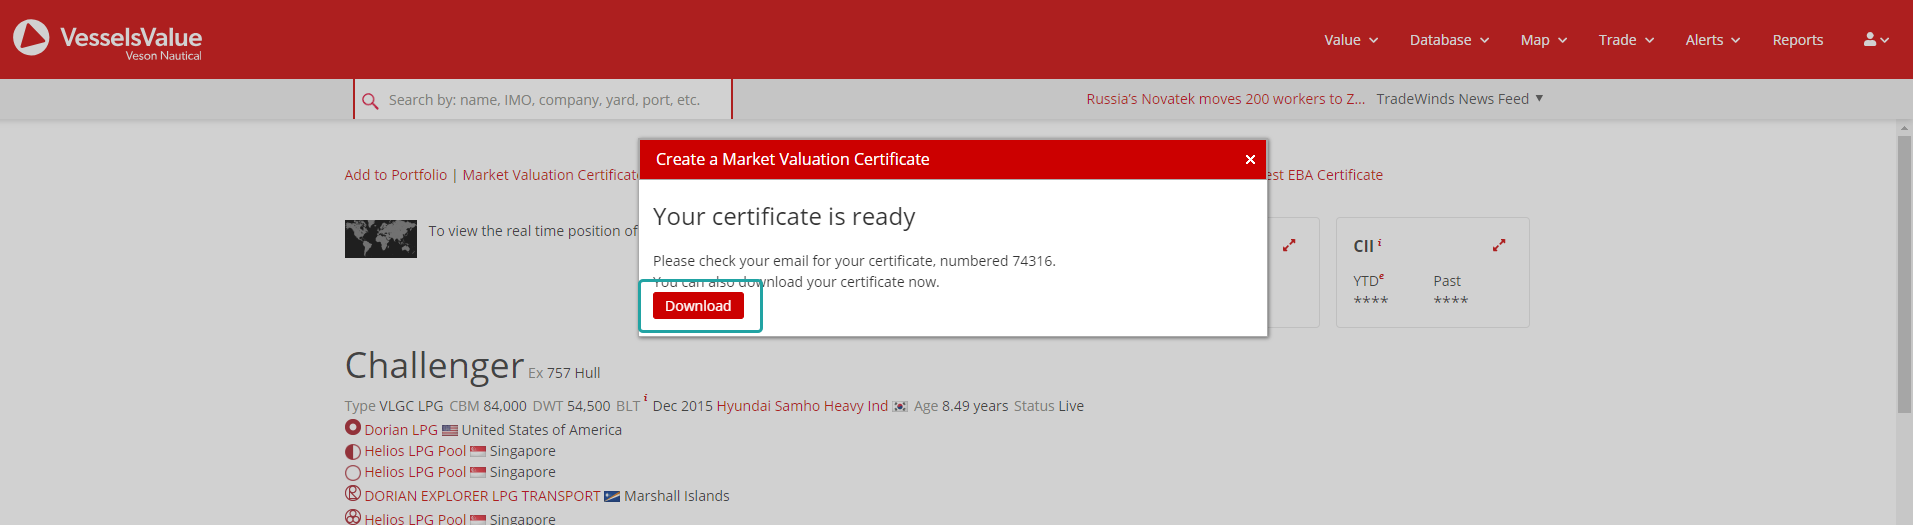
Task: Open the Map menu
Action: click(x=1544, y=40)
